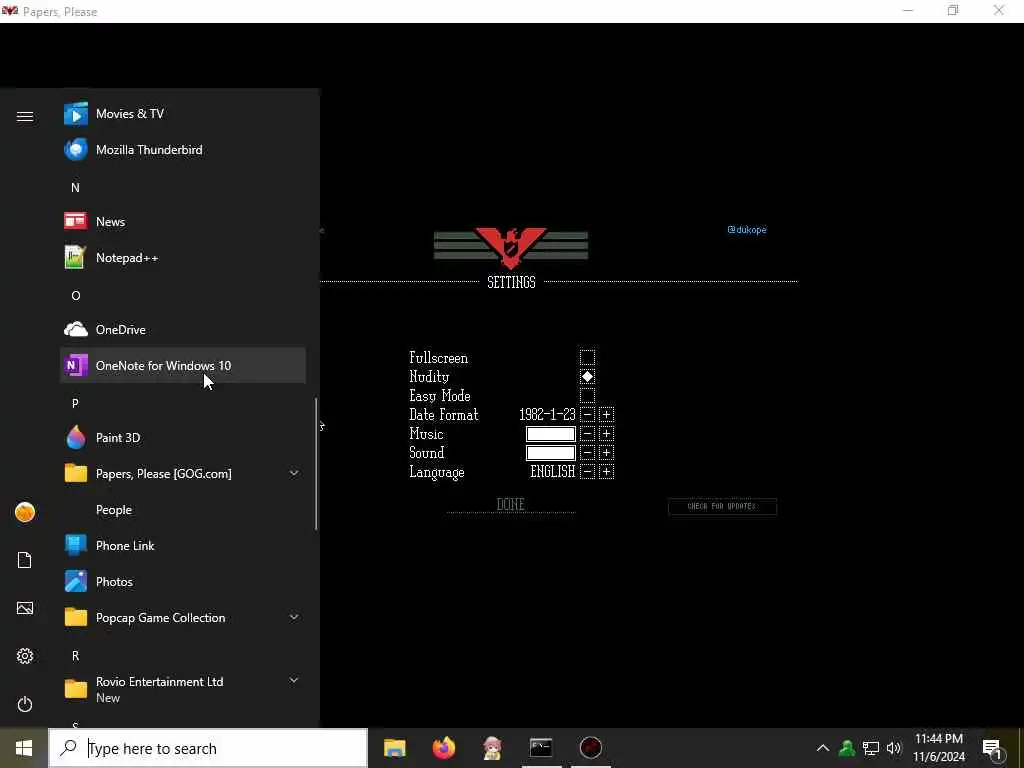
Task: Open the notification center
Action: click(x=993, y=748)
